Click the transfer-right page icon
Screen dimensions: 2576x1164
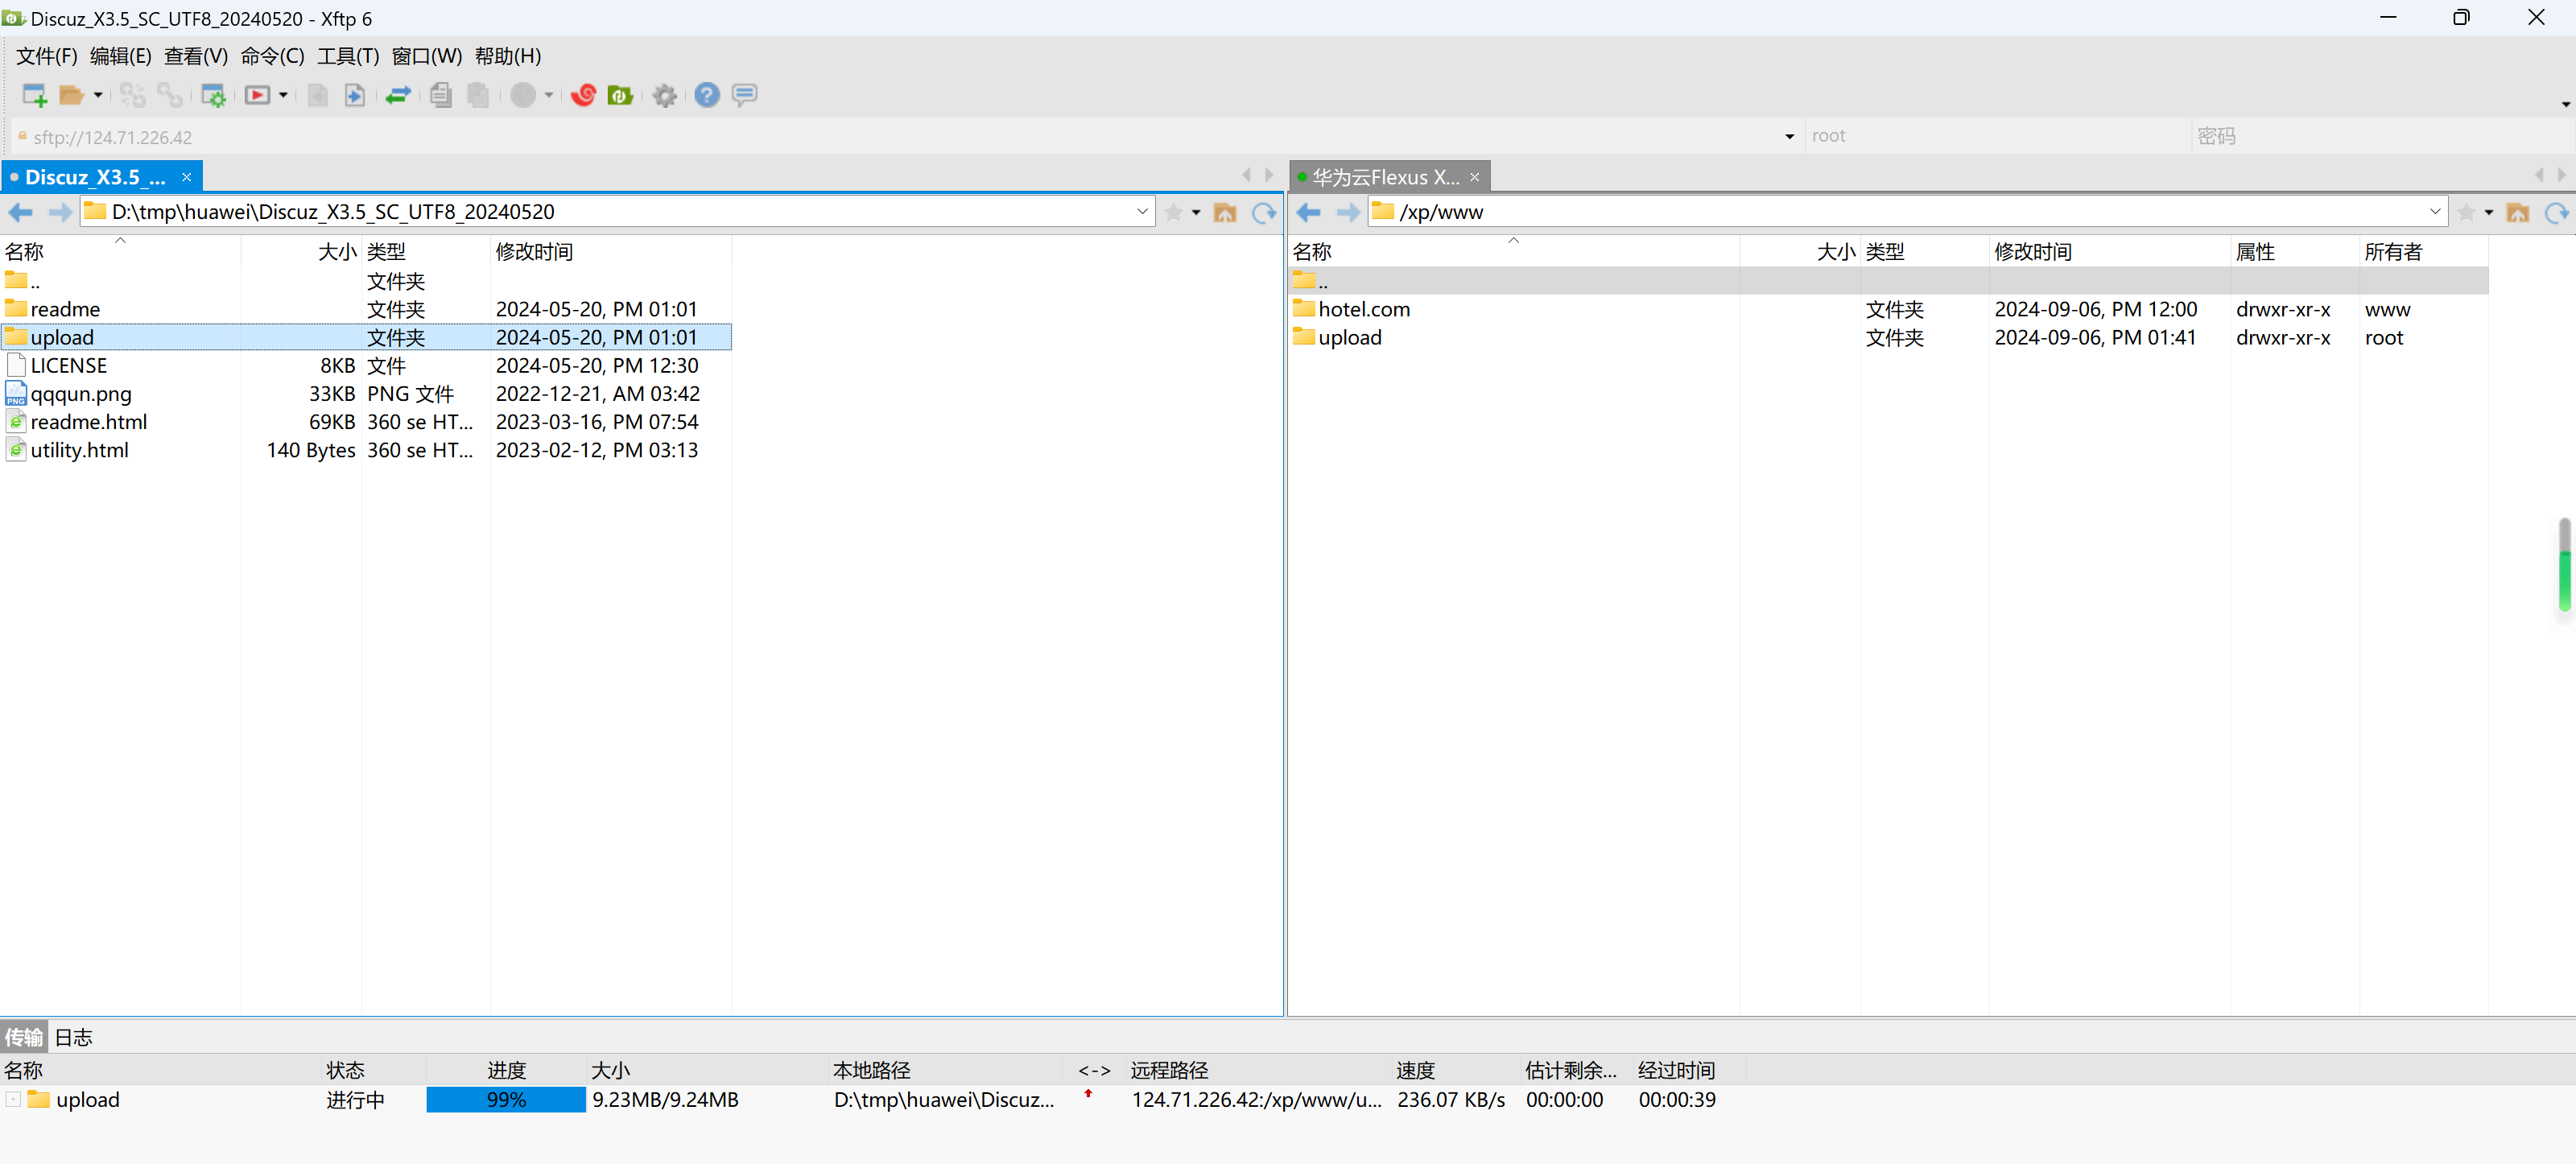pos(354,95)
